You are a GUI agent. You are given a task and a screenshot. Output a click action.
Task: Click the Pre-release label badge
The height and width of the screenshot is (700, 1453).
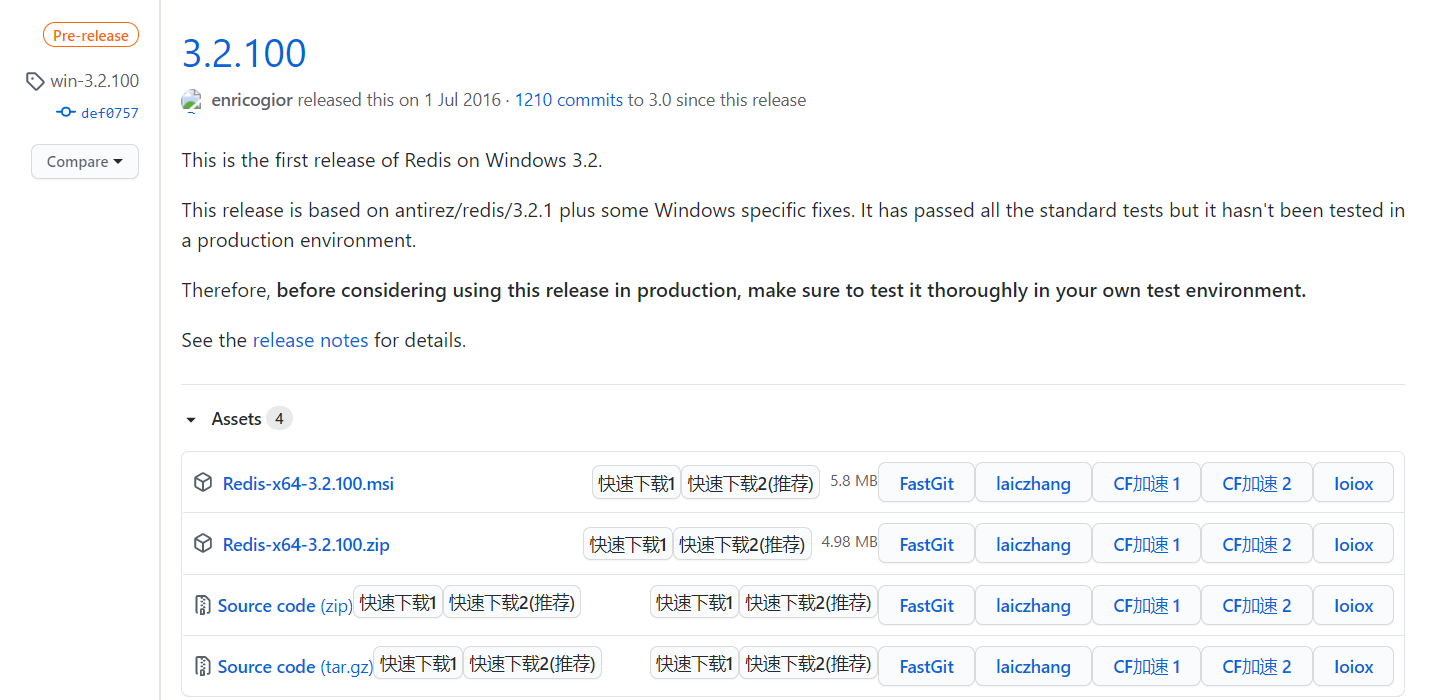click(x=91, y=36)
